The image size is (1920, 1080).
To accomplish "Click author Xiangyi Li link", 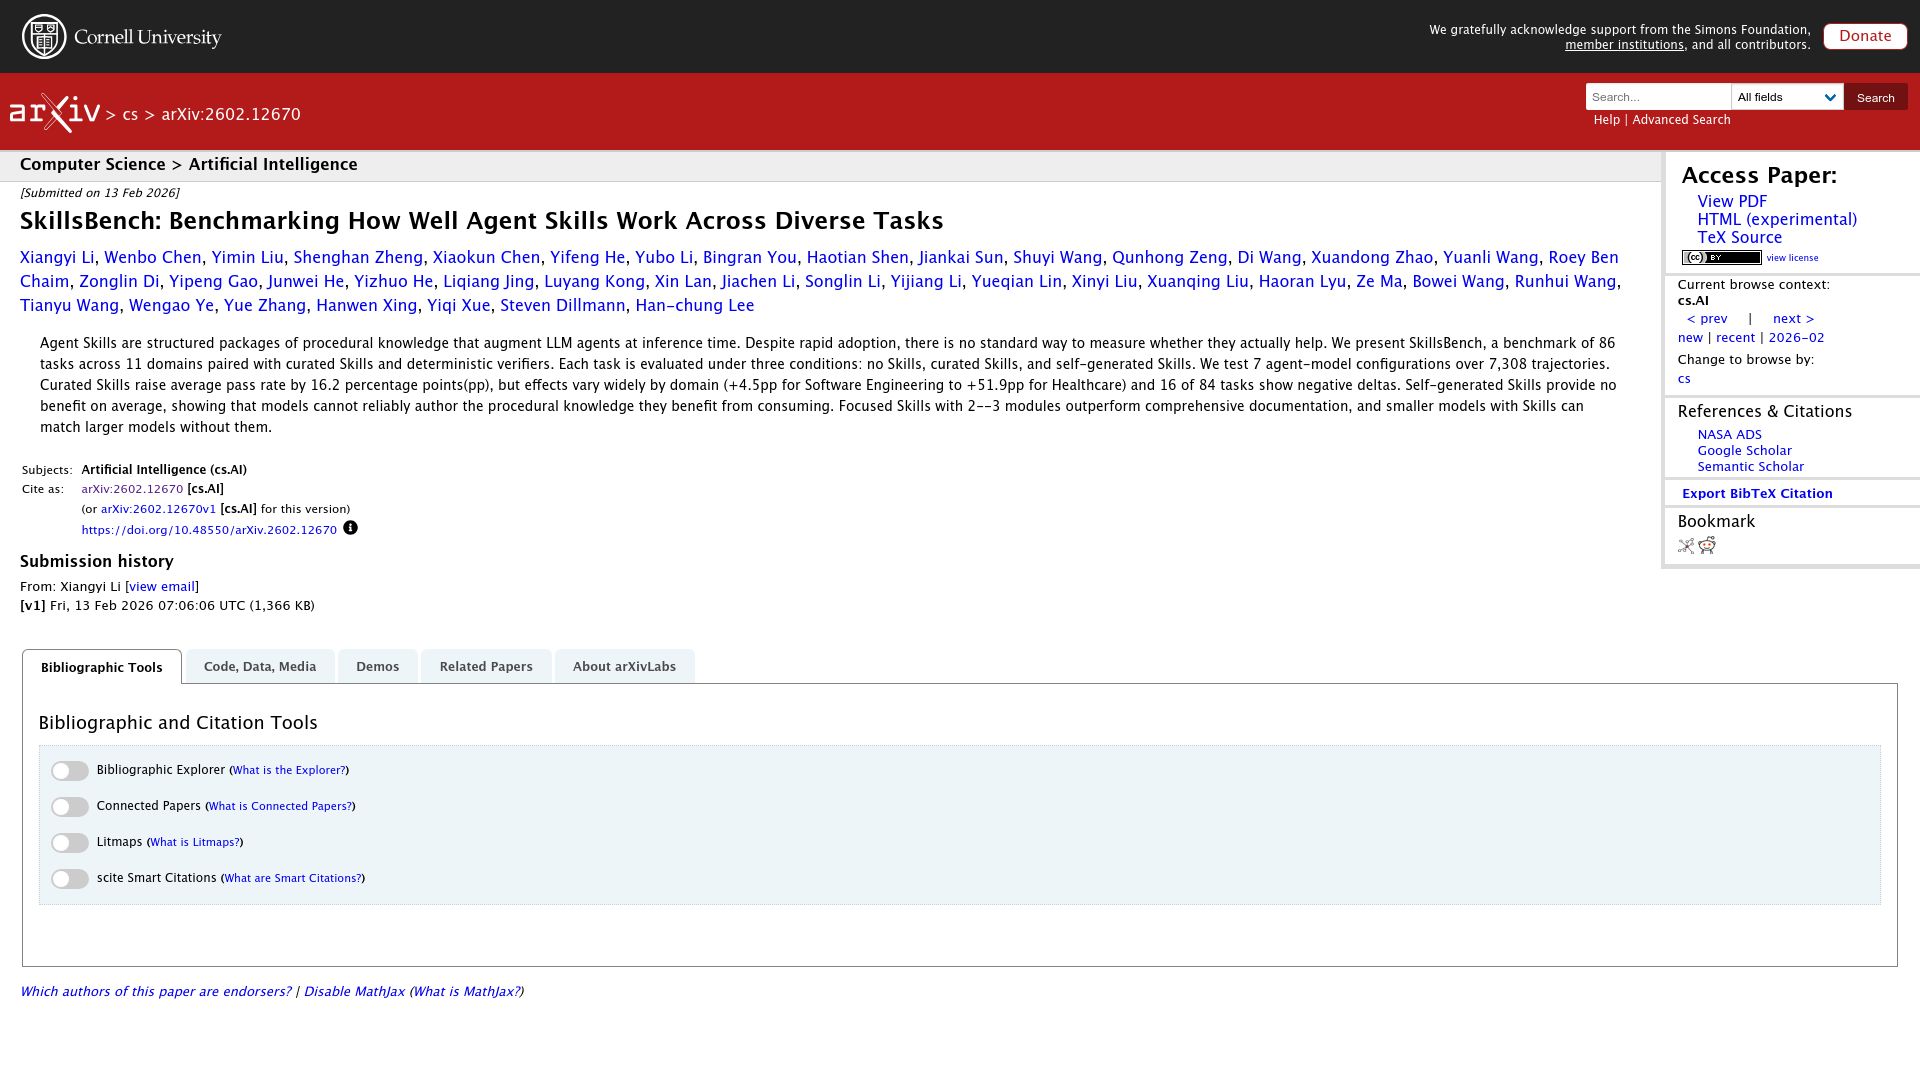I will coord(57,258).
